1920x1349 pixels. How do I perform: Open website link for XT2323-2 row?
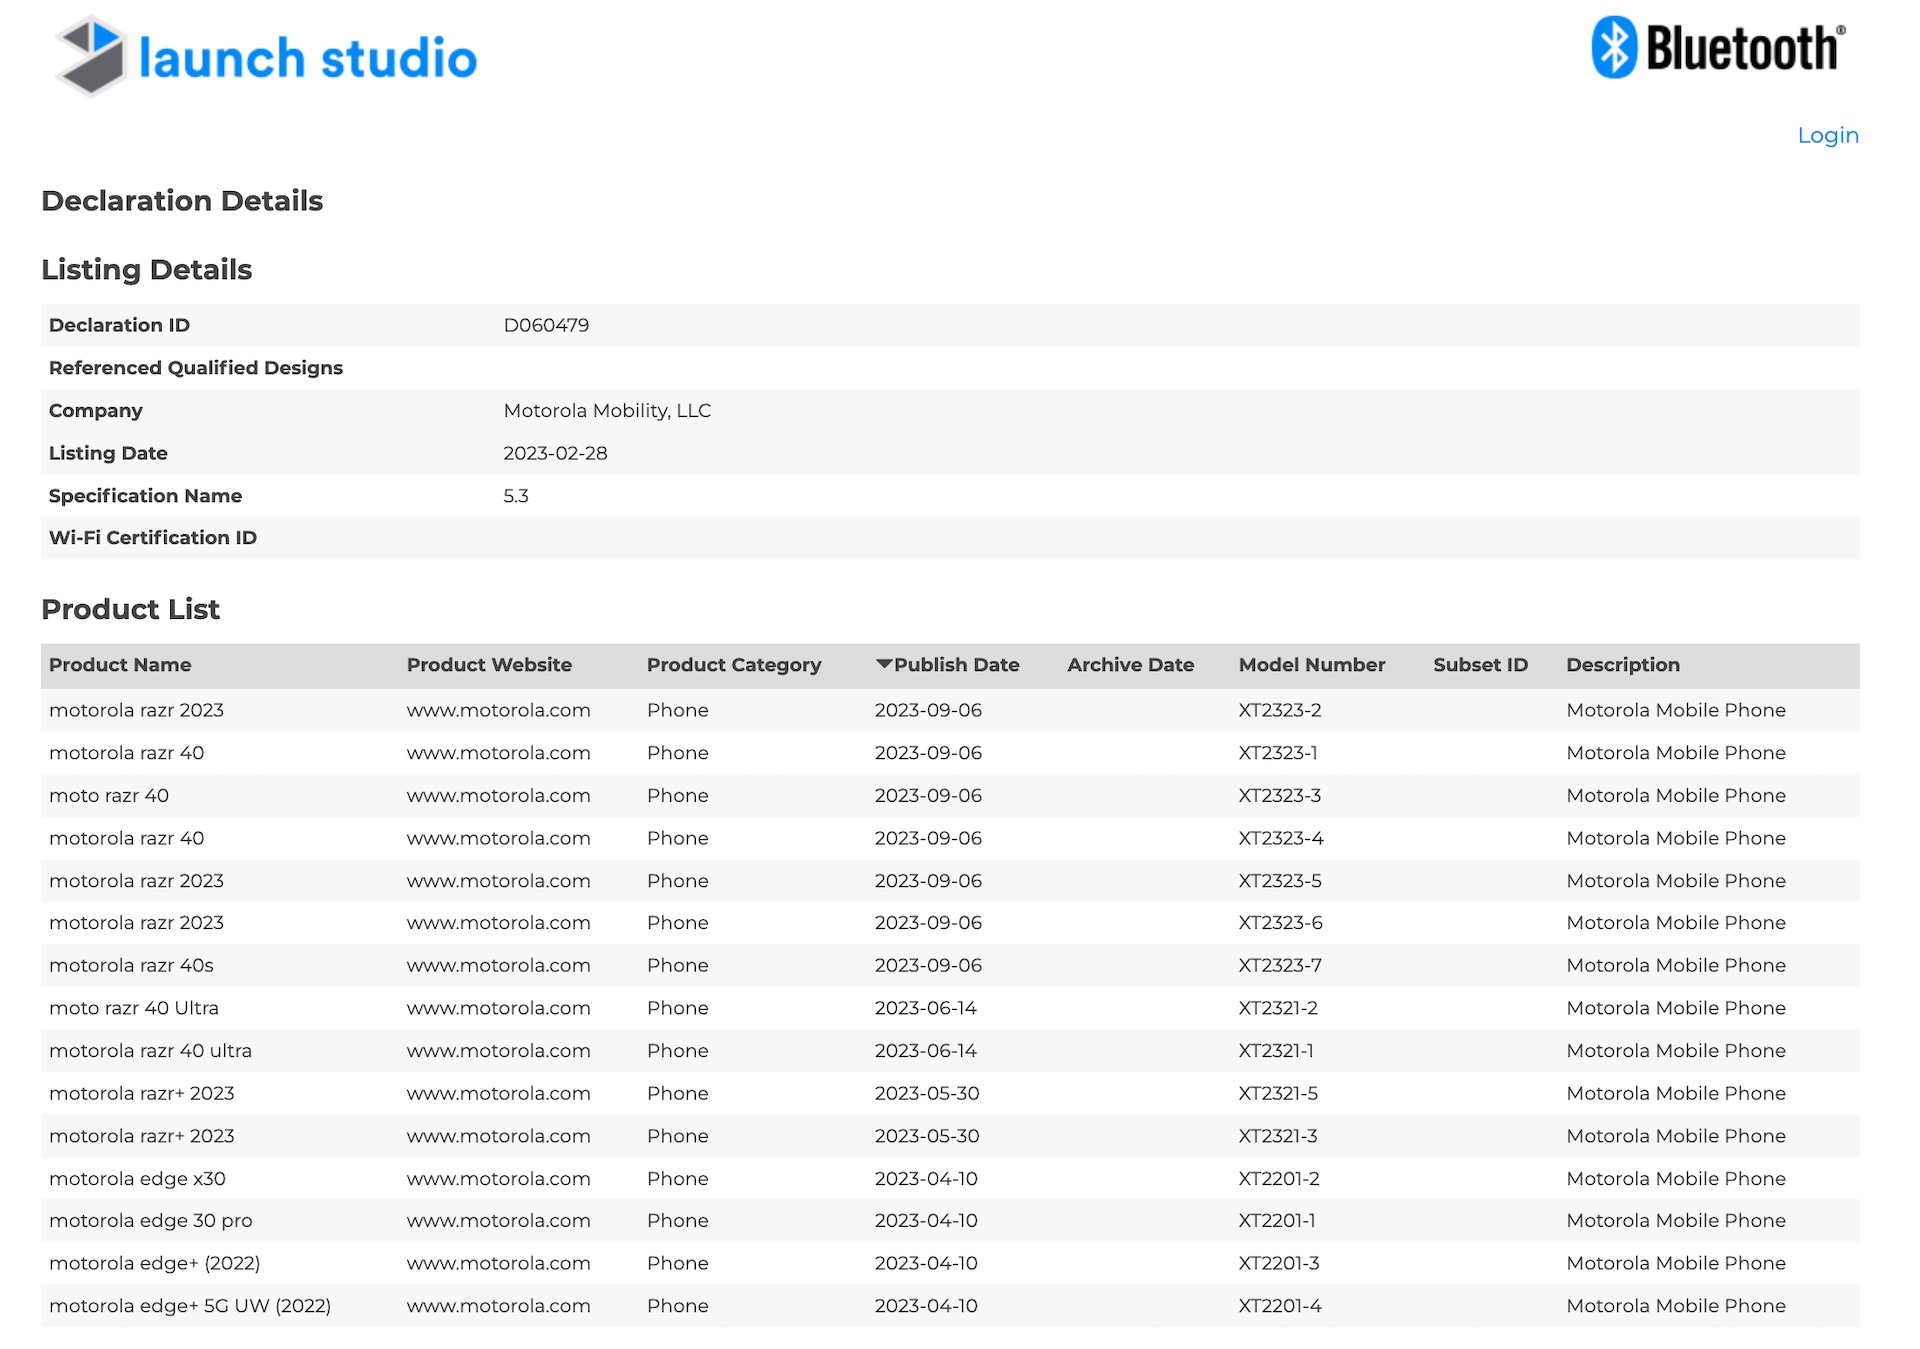(498, 710)
